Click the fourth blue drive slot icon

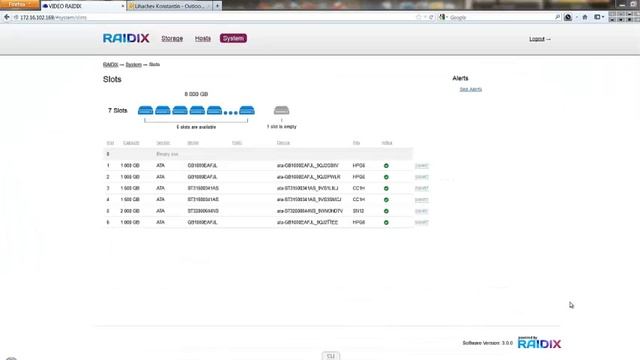pos(197,110)
